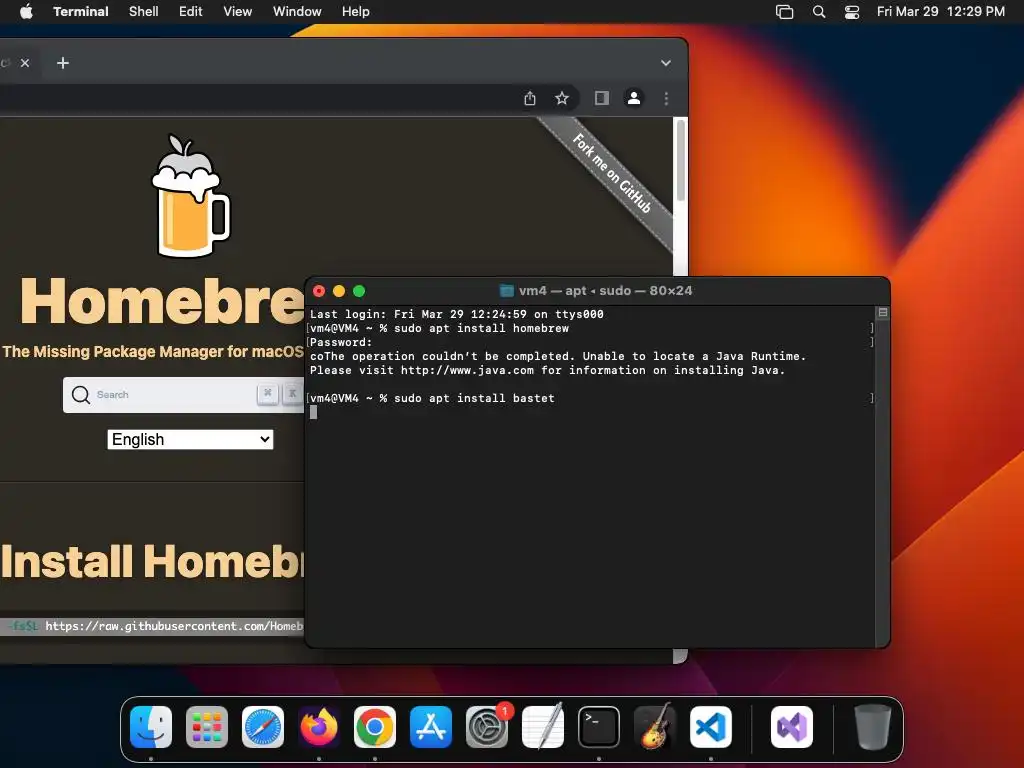The image size is (1024, 768).
Task: Click the Java Runtime error message line
Action: (558, 356)
